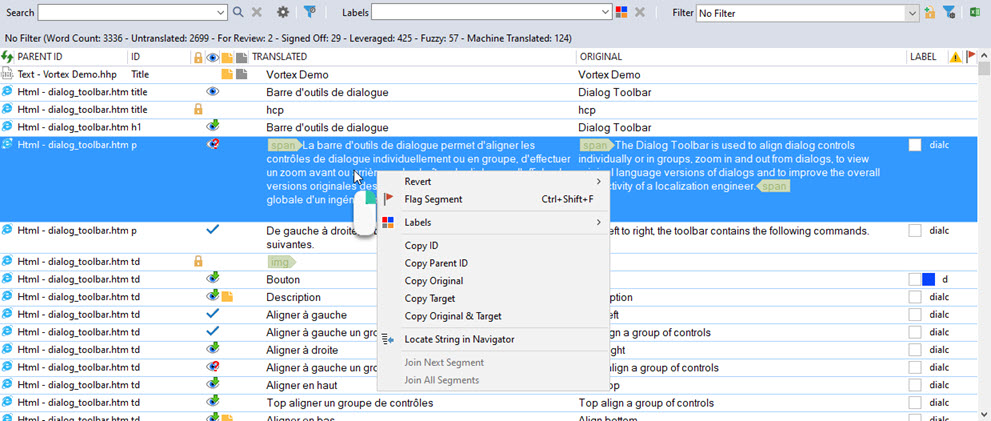The width and height of the screenshot is (991, 421).
Task: Click the search magnifier icon
Action: pos(237,13)
